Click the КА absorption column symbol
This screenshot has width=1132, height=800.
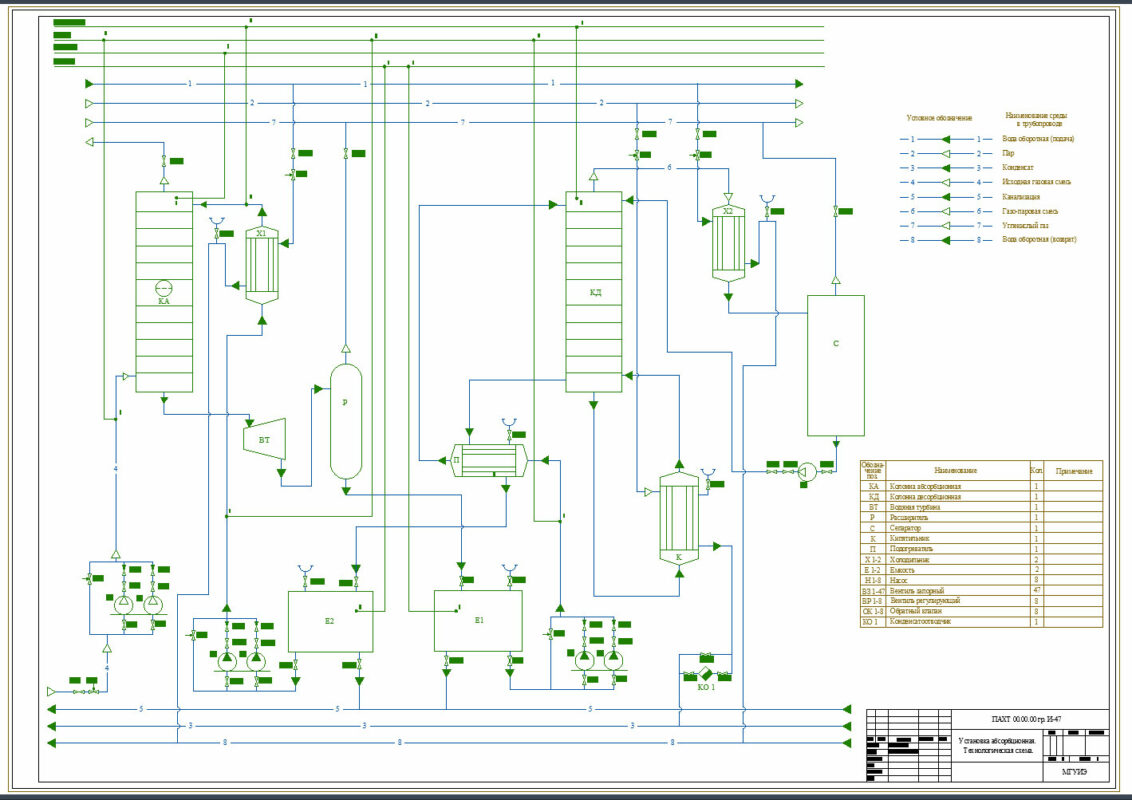[164, 292]
